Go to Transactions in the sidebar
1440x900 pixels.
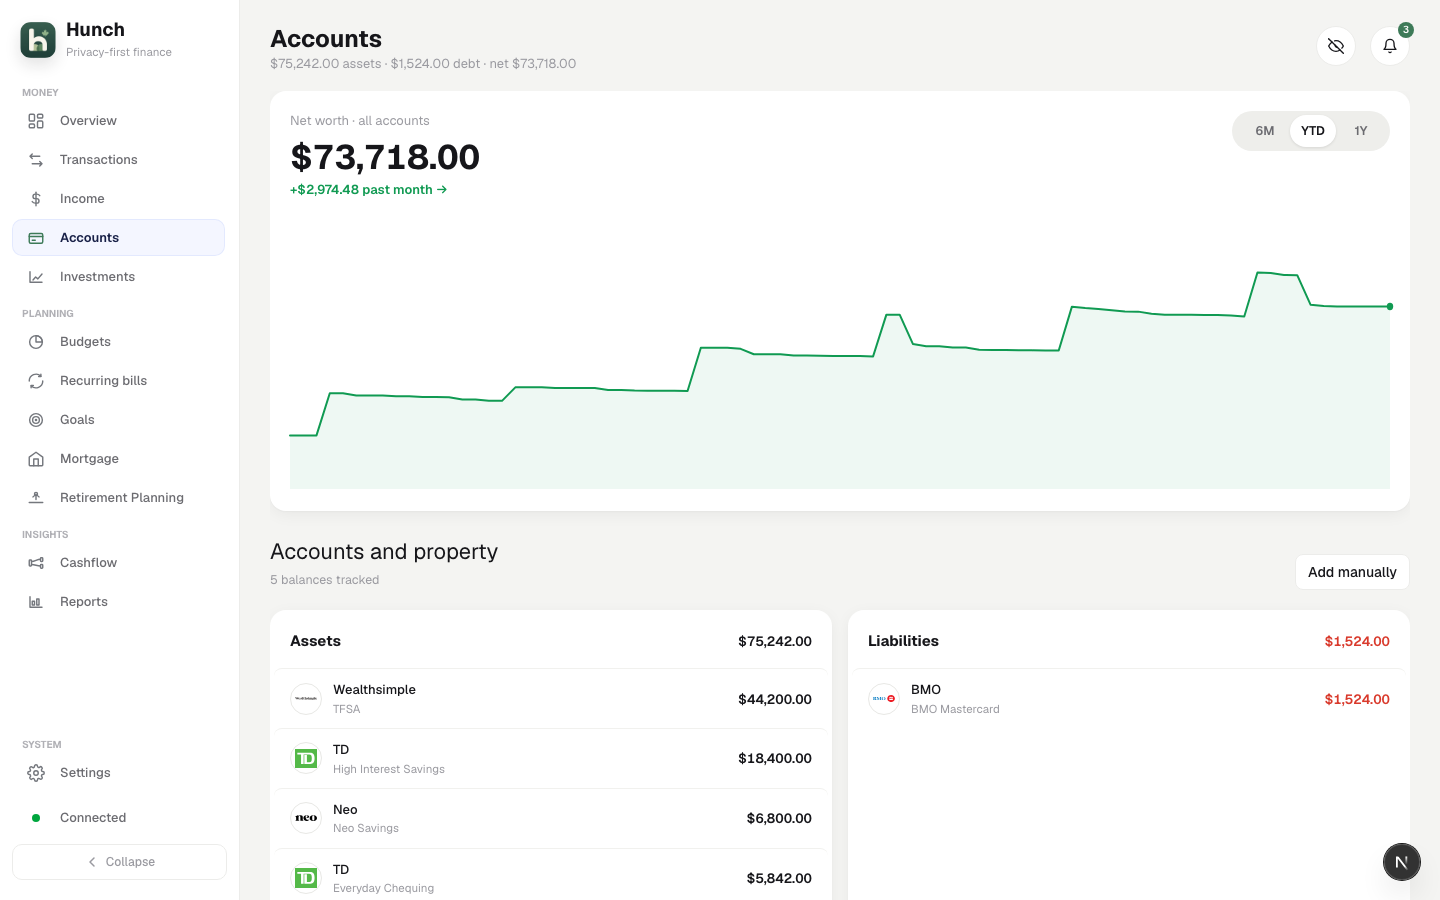[x=118, y=160]
